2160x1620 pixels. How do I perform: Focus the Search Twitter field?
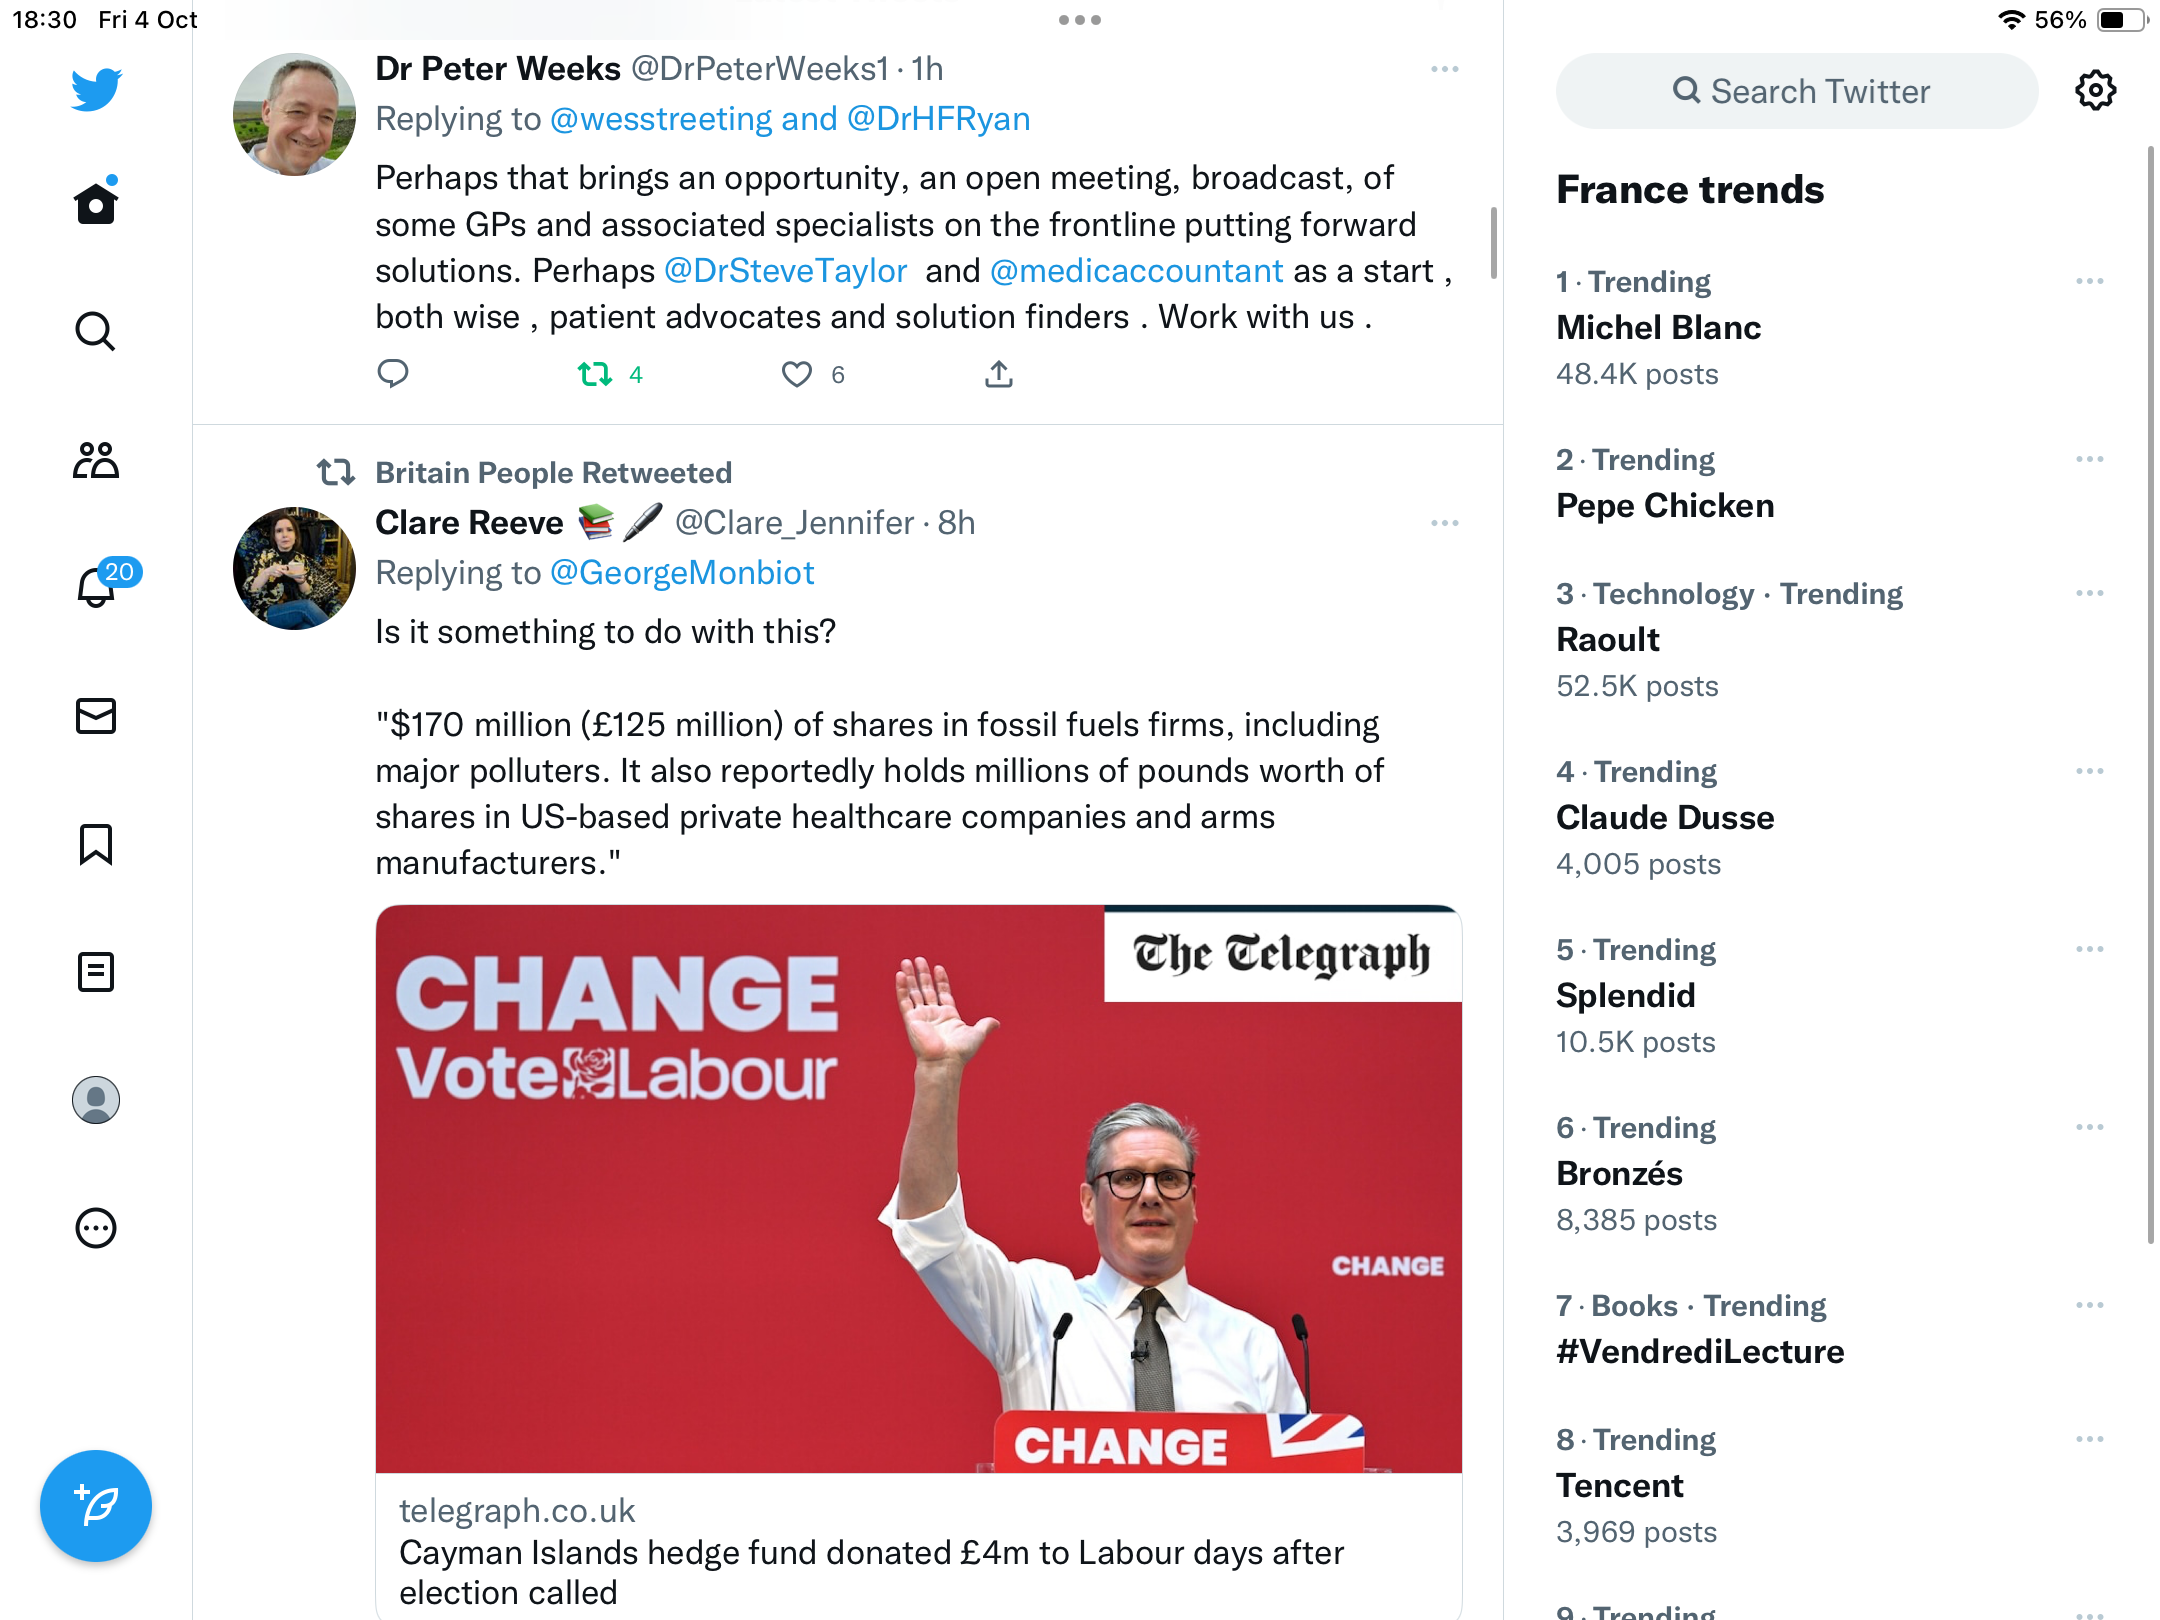pos(1797,91)
